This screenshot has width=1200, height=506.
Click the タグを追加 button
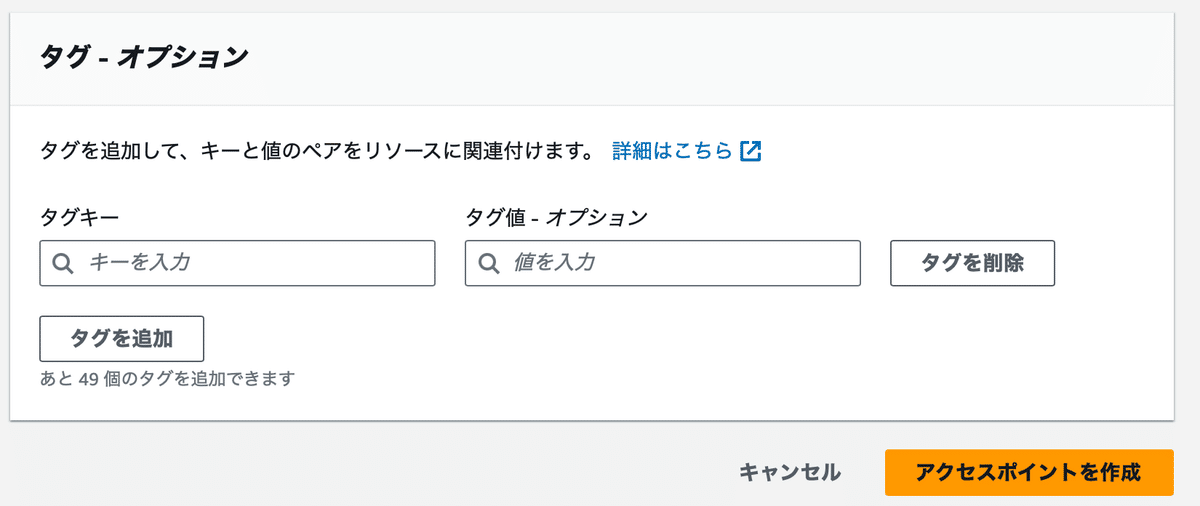pos(122,338)
